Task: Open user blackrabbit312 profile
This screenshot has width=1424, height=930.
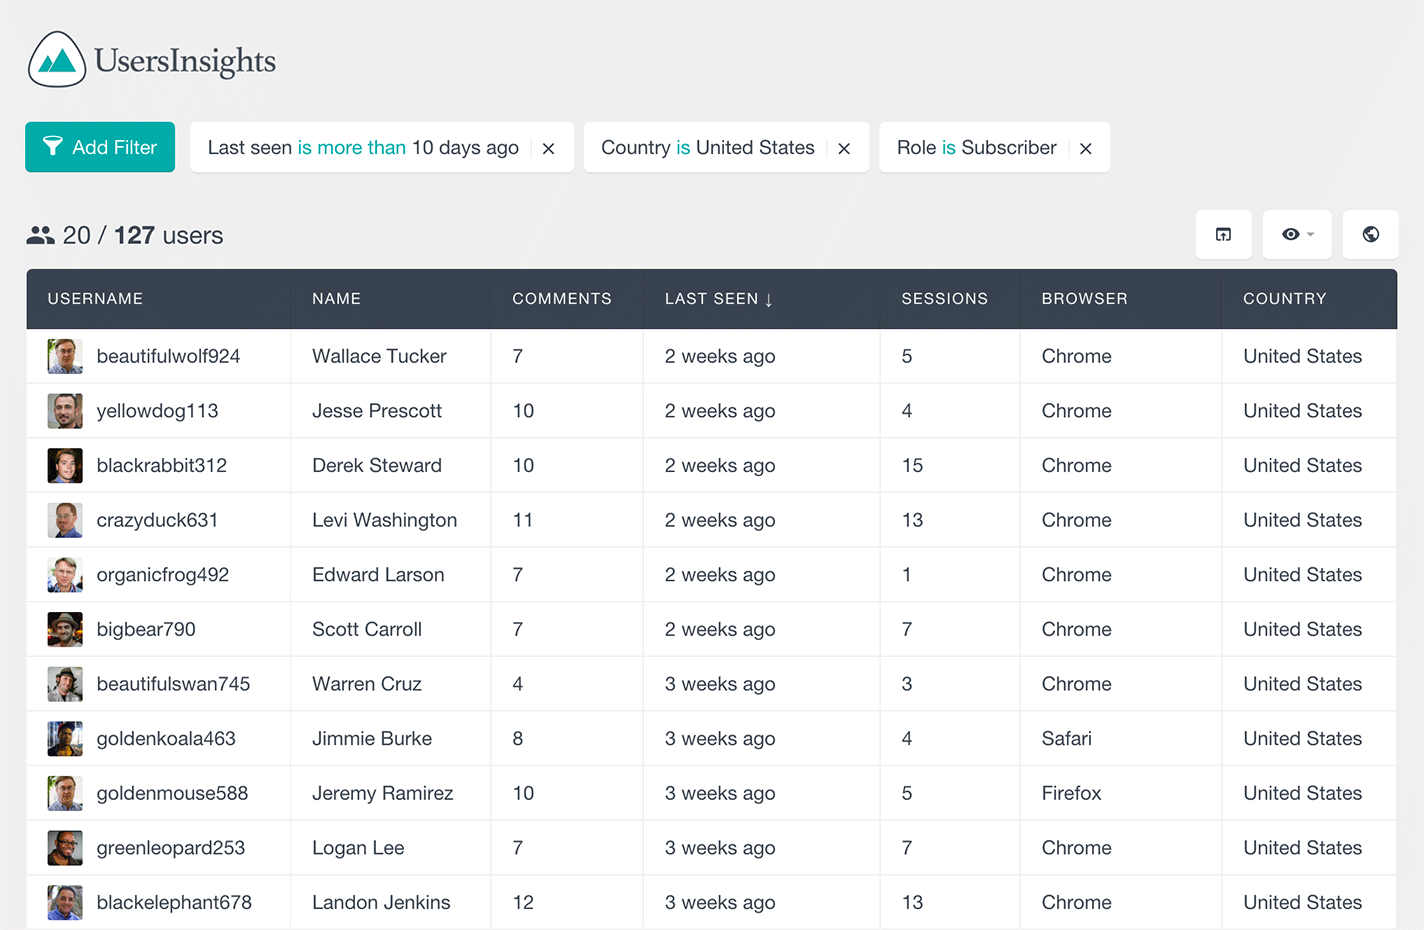Action: [x=161, y=465]
